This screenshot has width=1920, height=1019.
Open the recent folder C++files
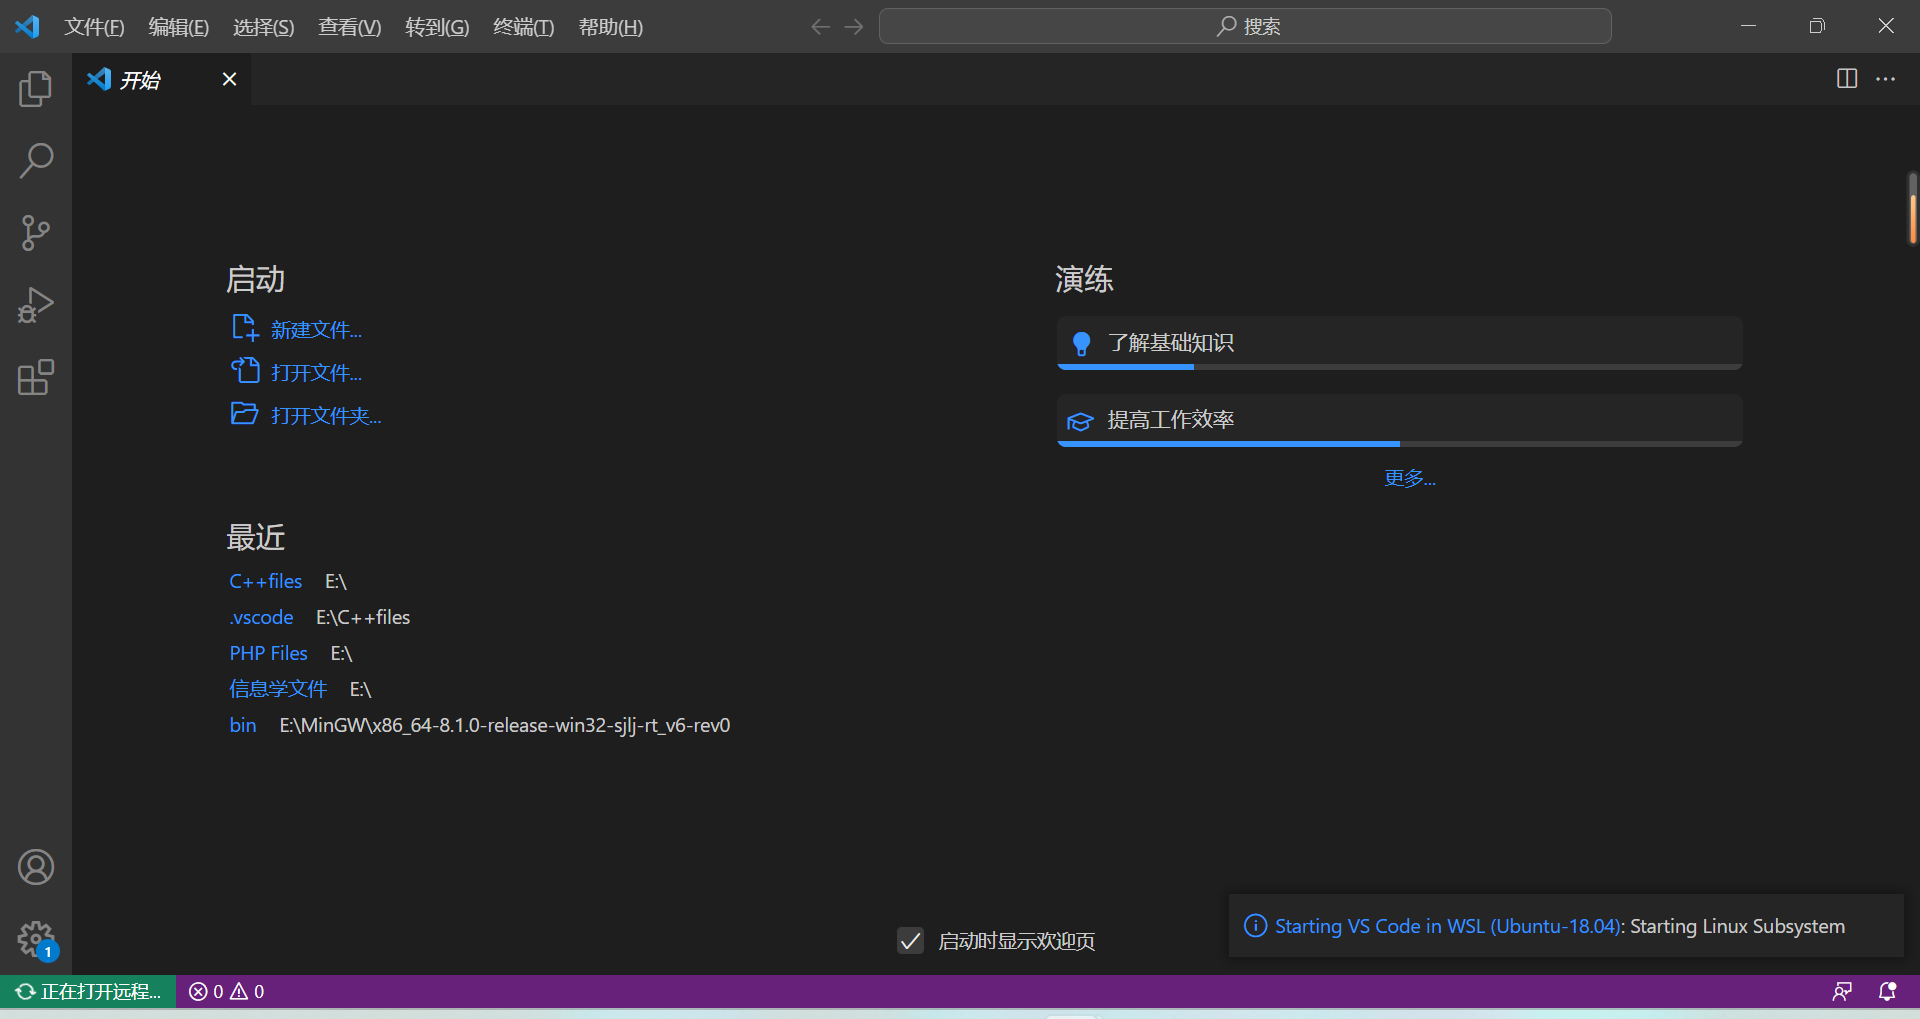point(265,581)
